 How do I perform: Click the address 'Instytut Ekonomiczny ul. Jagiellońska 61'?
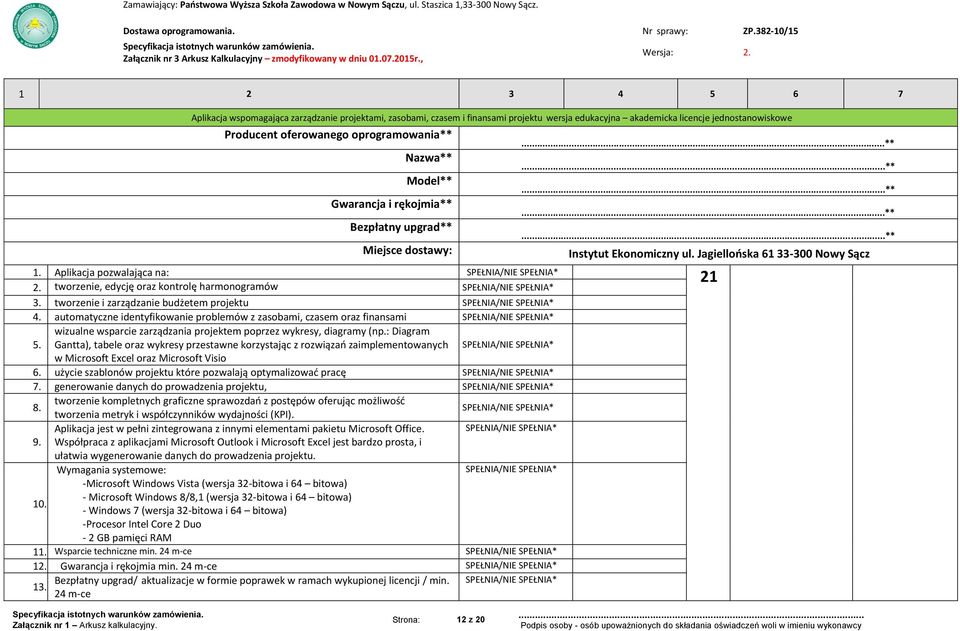tap(671, 254)
